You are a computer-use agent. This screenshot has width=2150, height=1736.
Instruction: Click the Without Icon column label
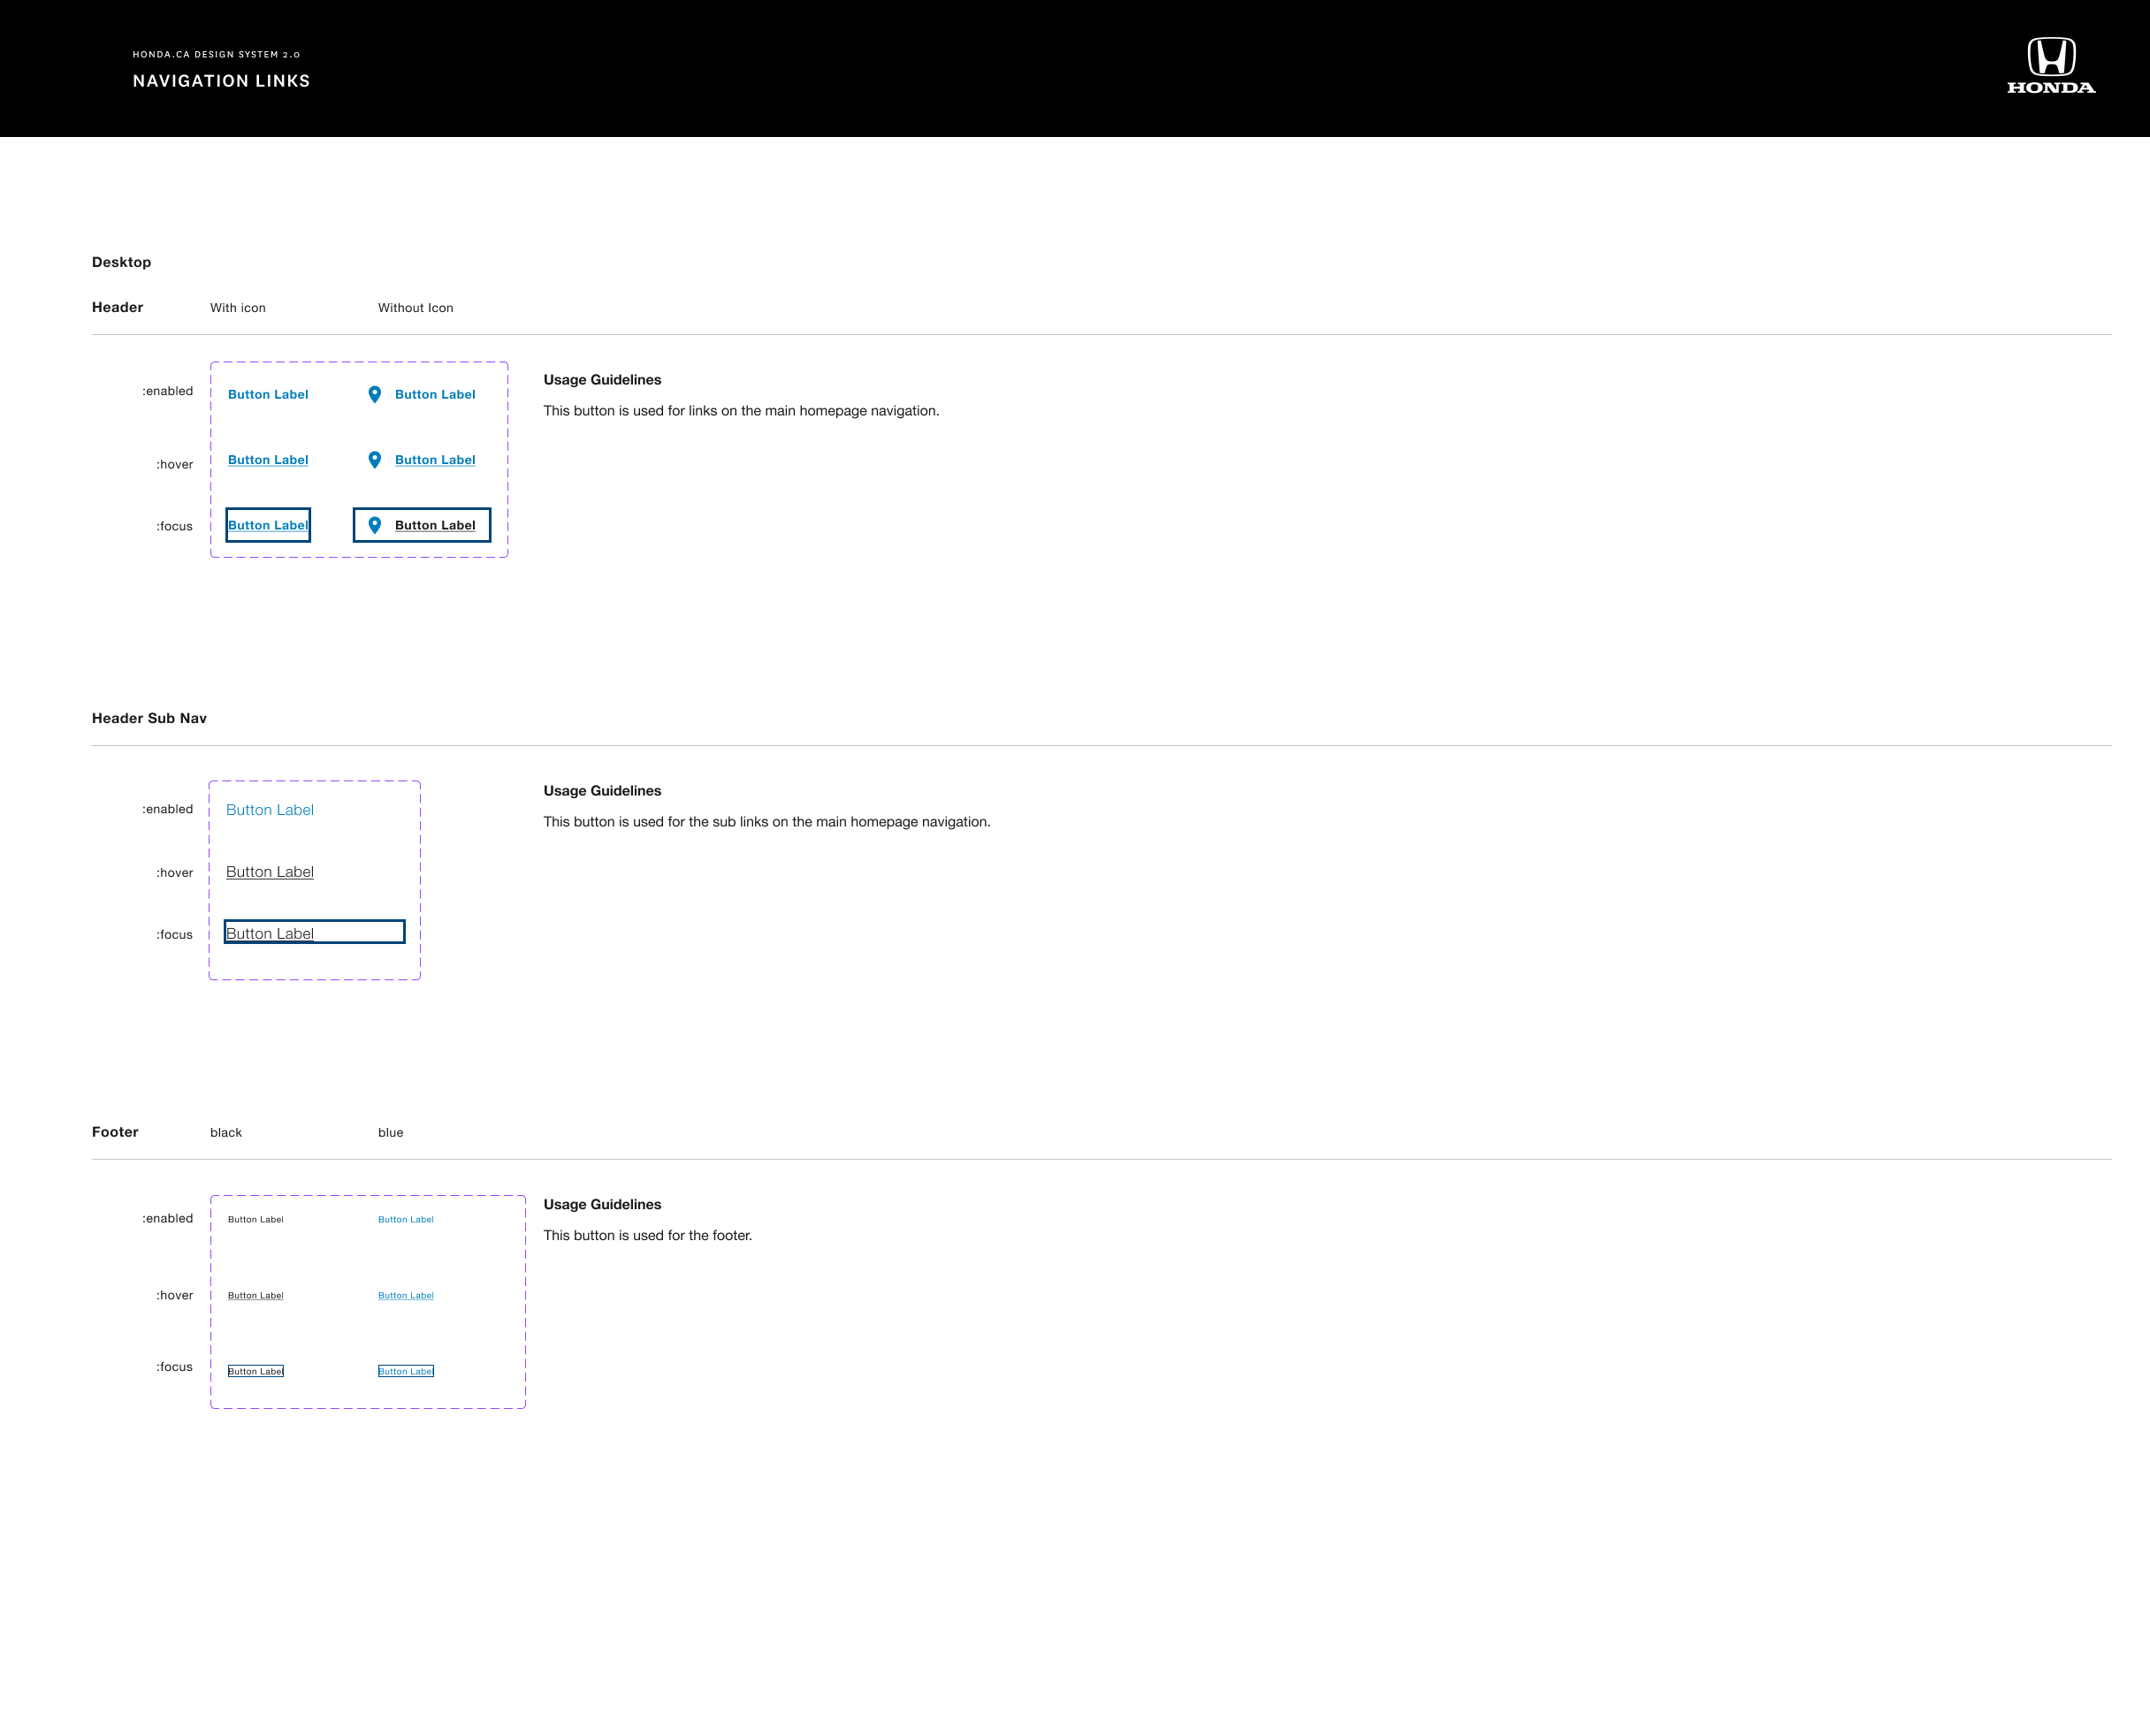coord(416,308)
